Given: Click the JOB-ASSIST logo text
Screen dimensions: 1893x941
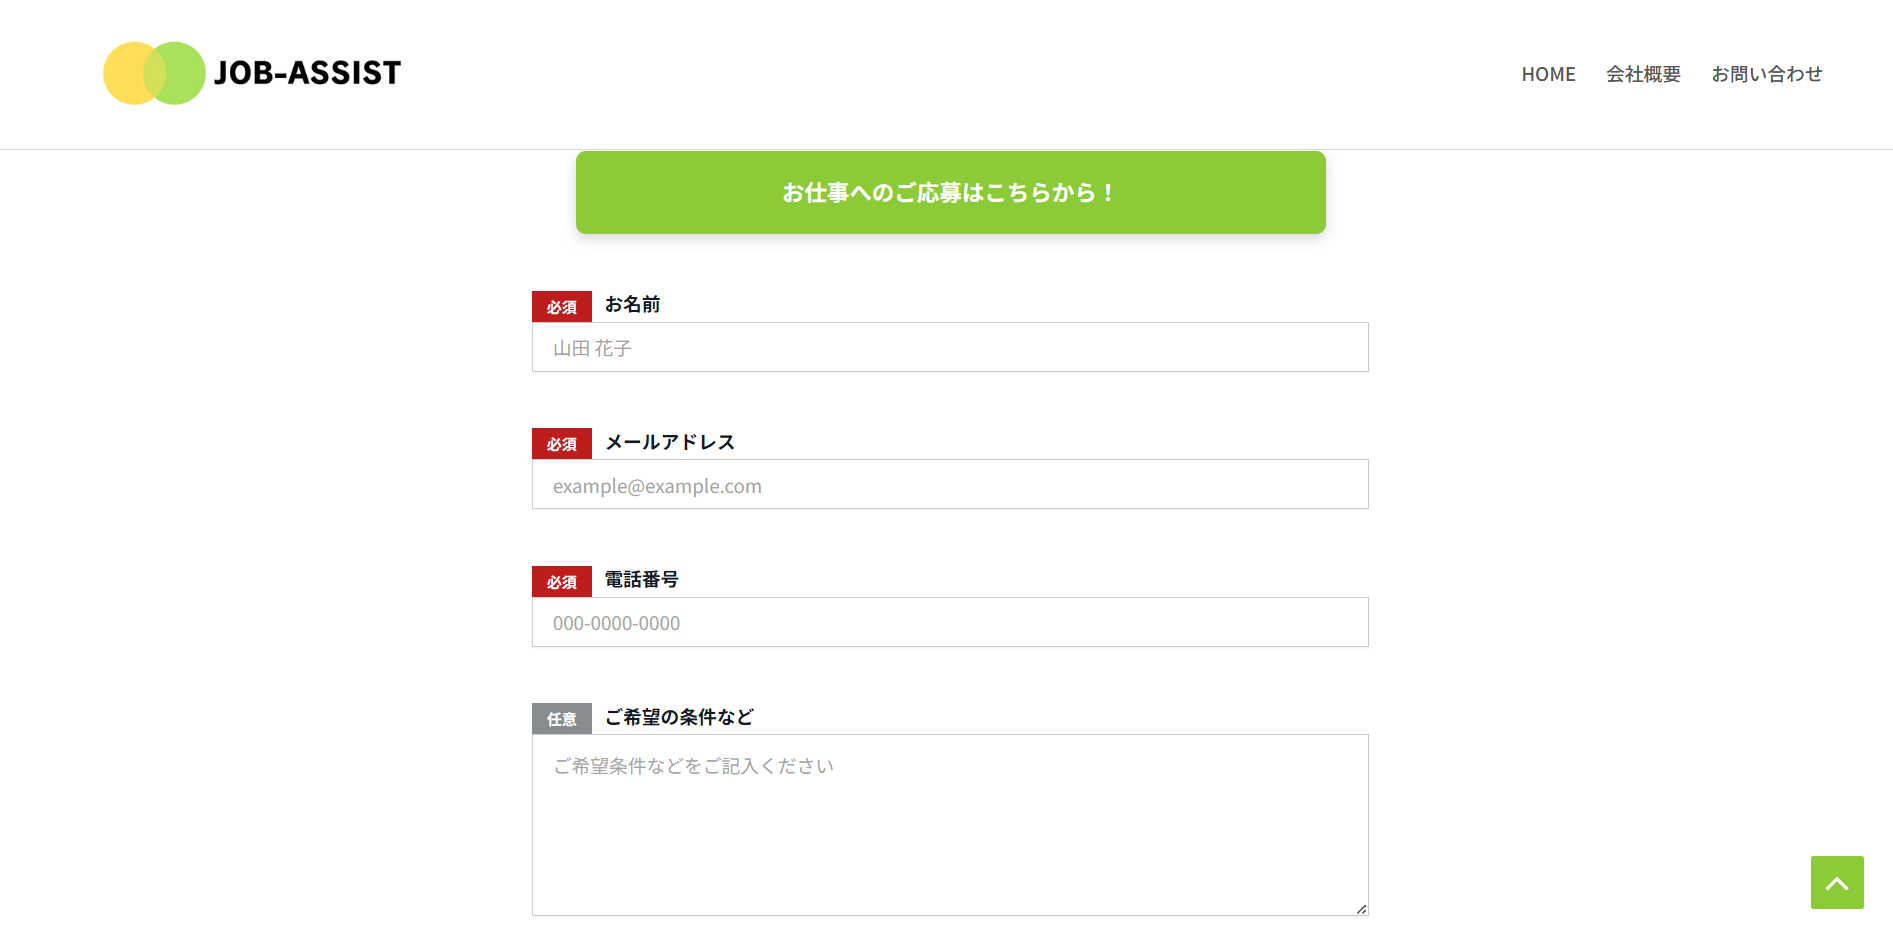Looking at the screenshot, I should 307,73.
